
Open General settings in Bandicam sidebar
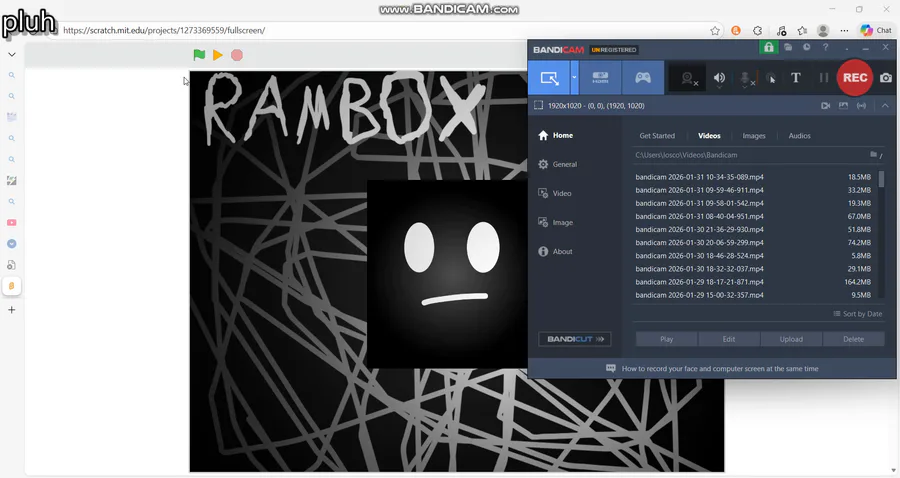557,164
